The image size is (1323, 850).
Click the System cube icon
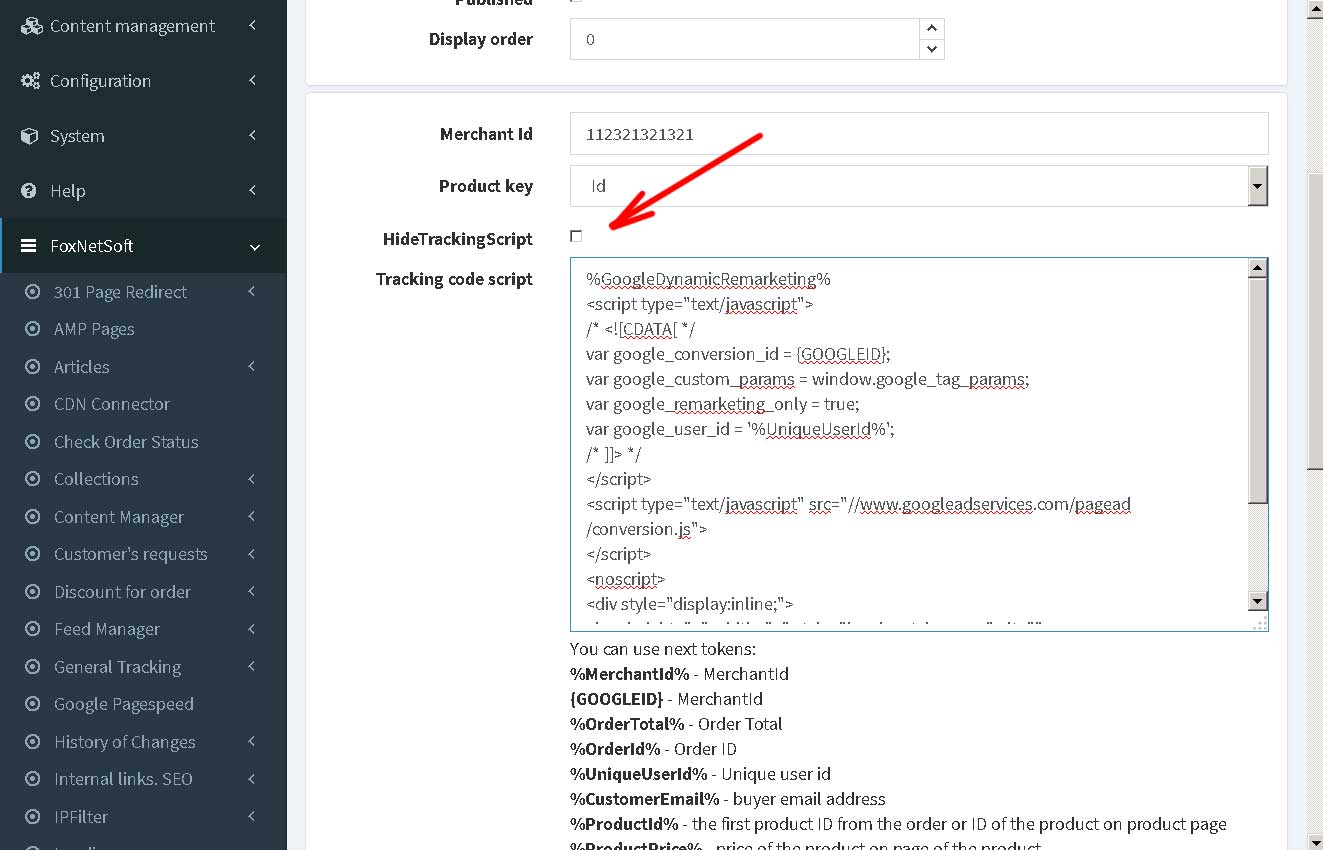point(30,136)
